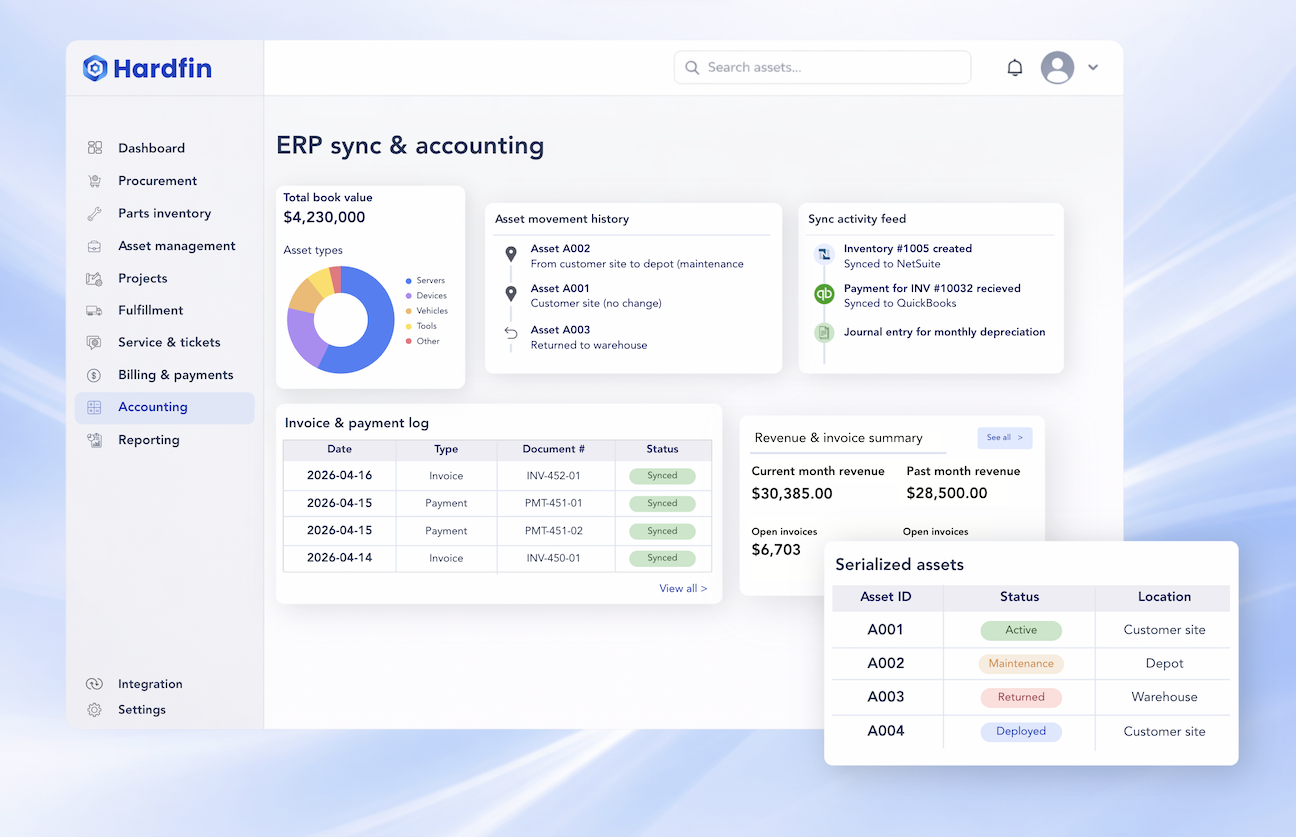Click the INV-452-01 document number
This screenshot has height=837, width=1296.
553,476
